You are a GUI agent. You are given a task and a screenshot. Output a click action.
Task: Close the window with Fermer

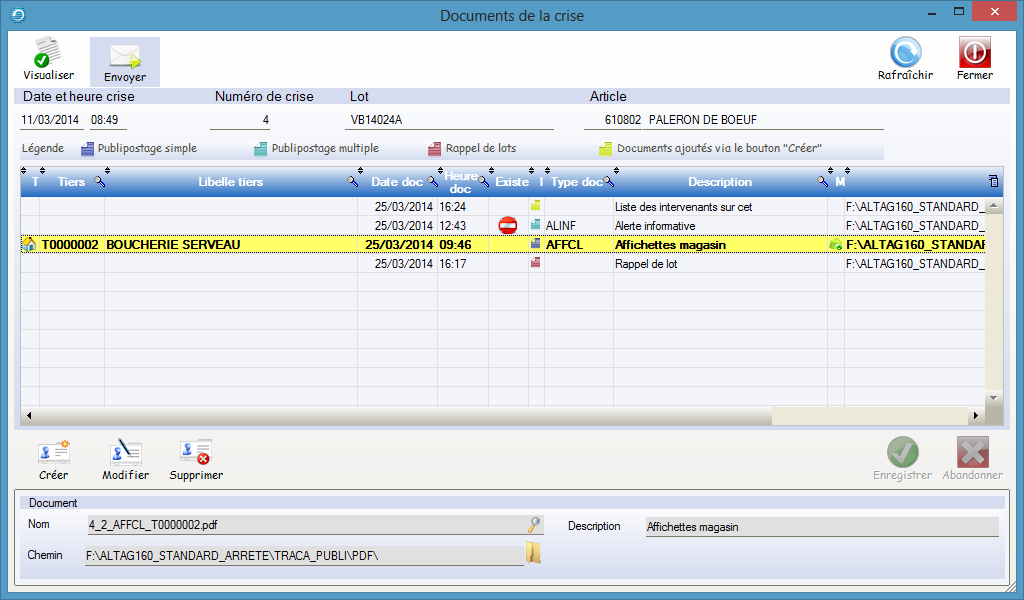coord(974,53)
